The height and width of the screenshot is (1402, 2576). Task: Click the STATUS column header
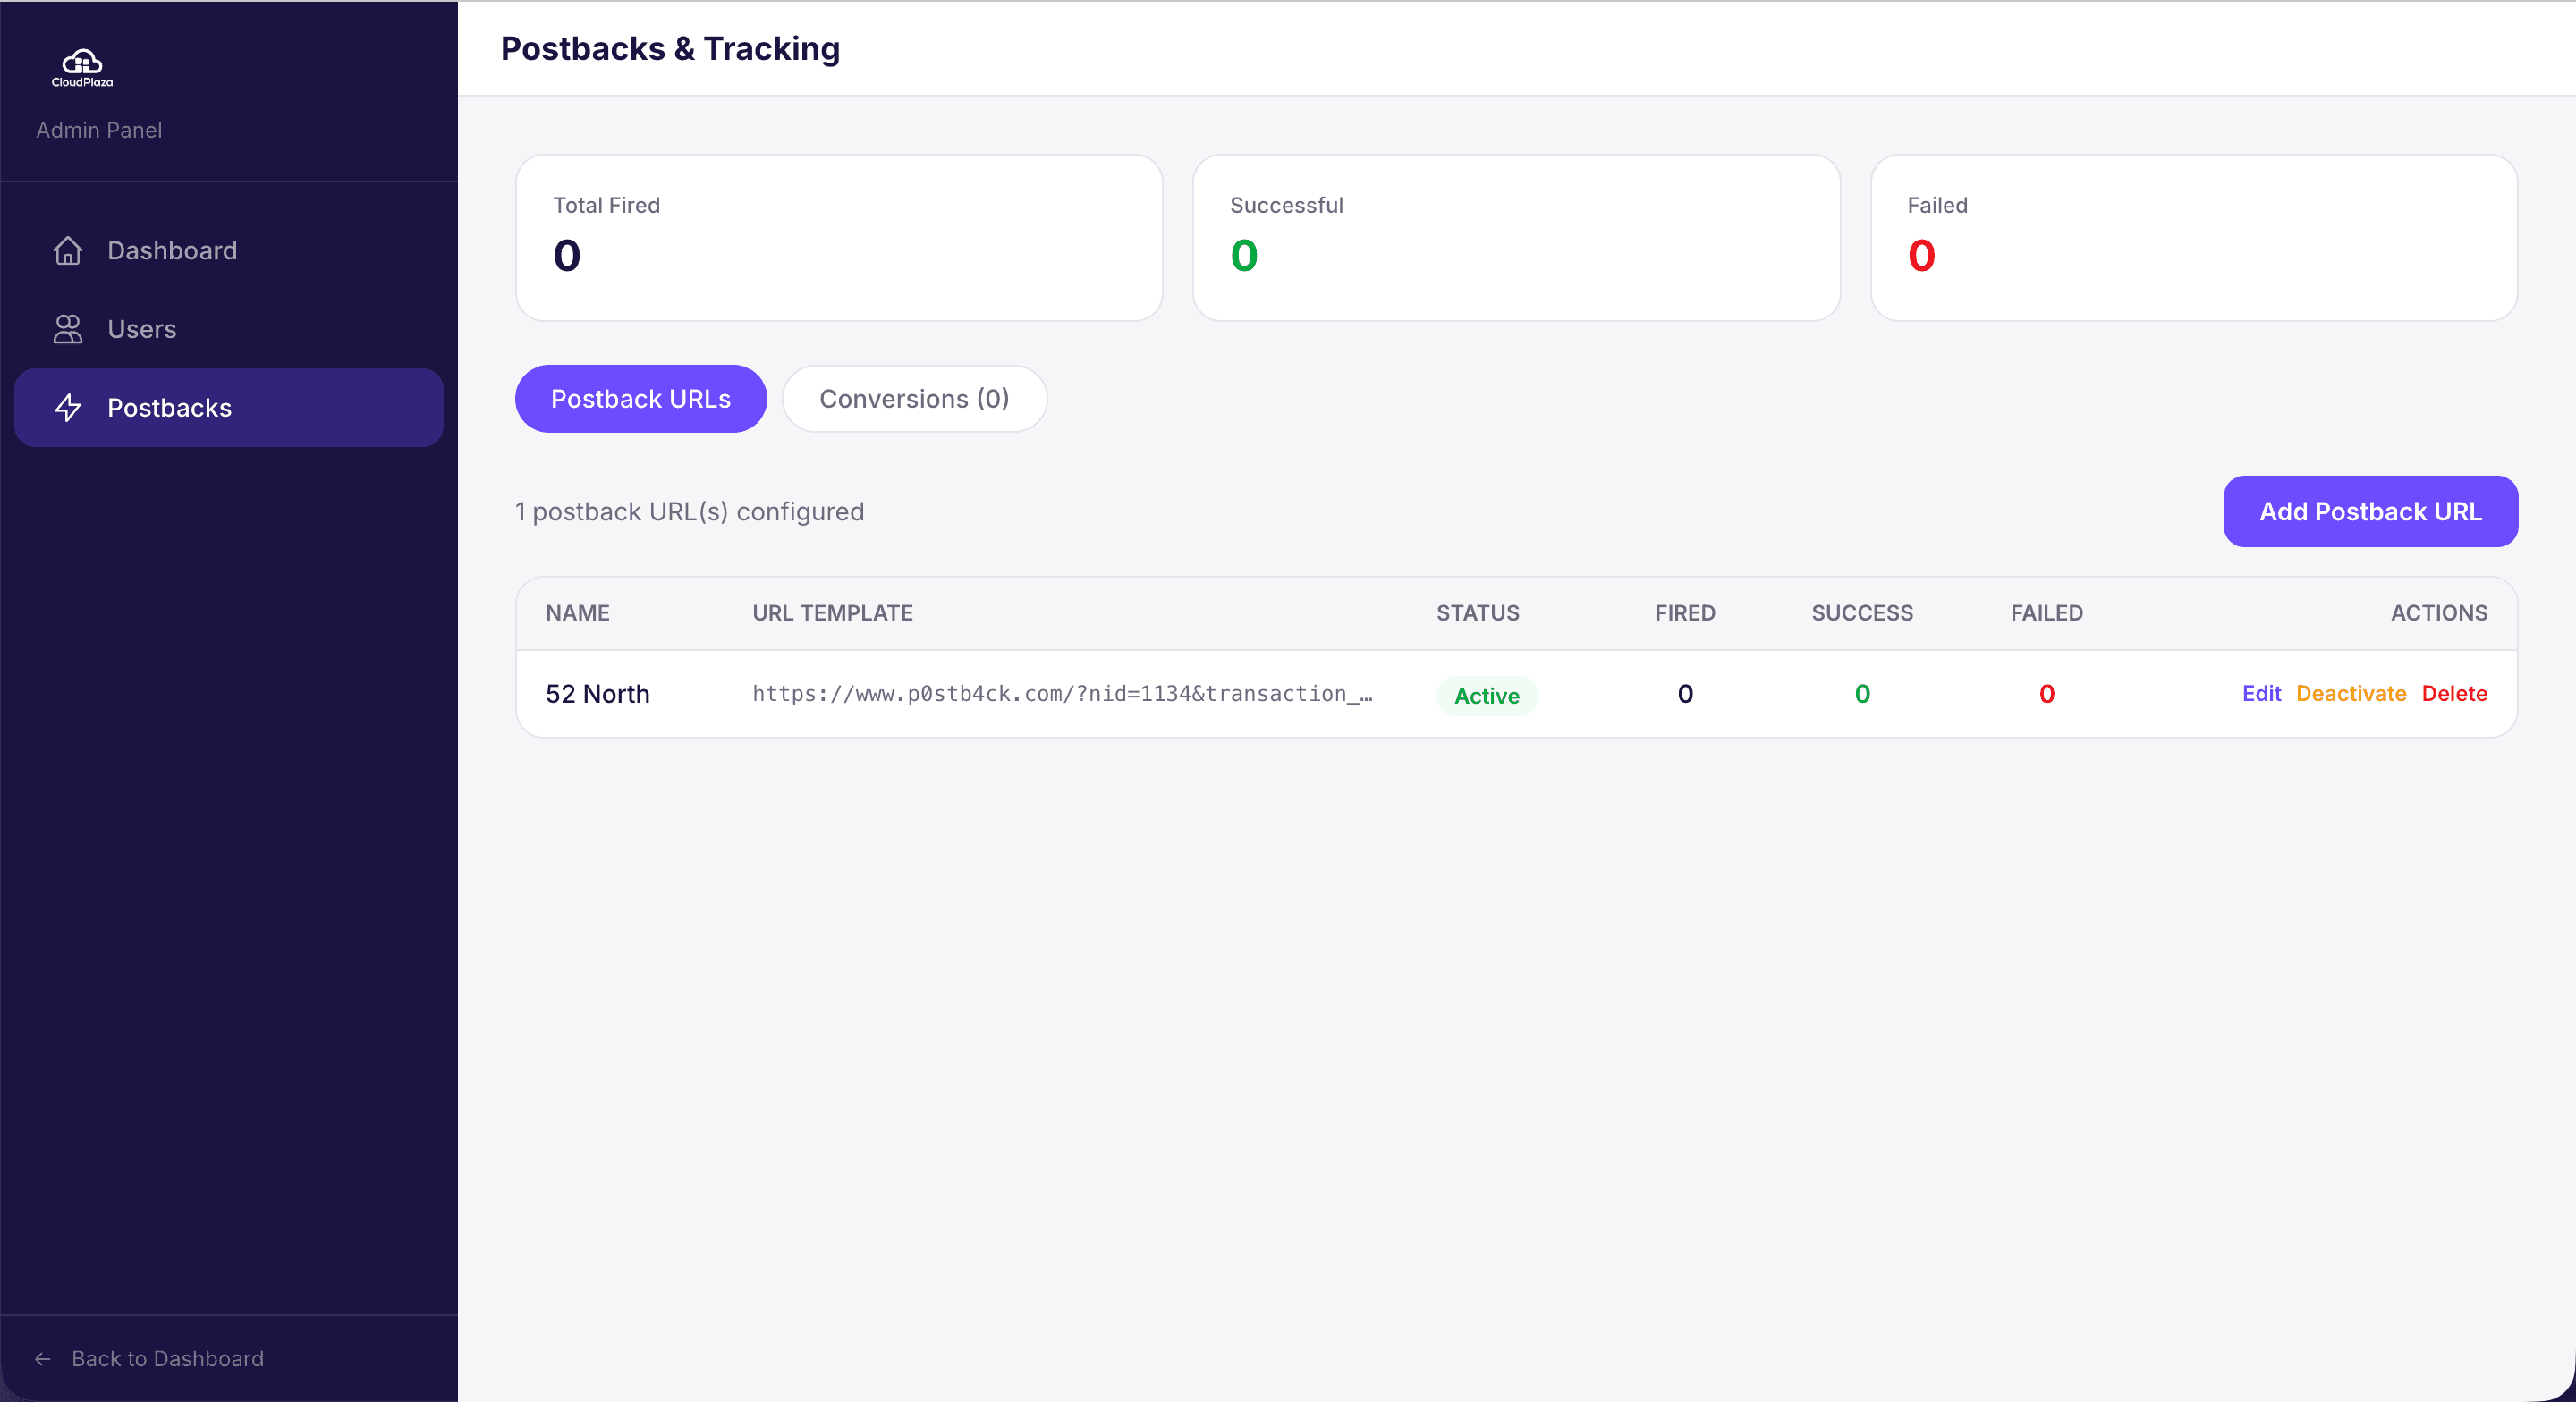[1477, 613]
